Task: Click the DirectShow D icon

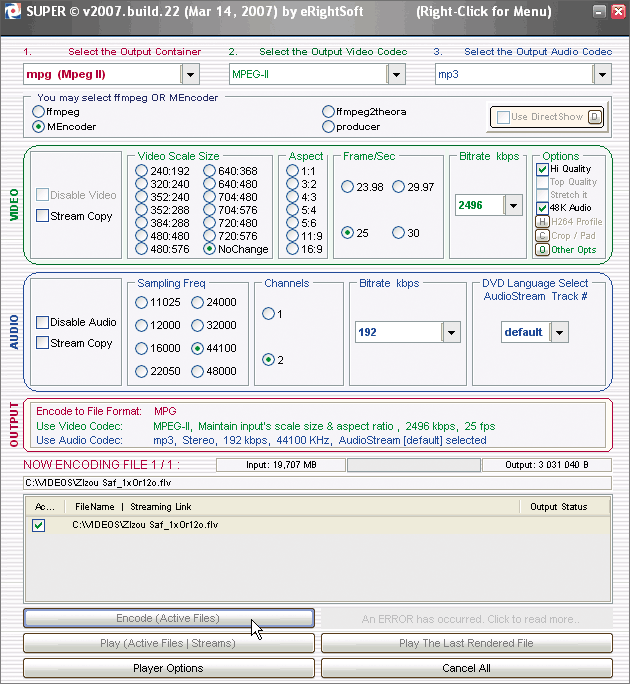Action: (595, 116)
